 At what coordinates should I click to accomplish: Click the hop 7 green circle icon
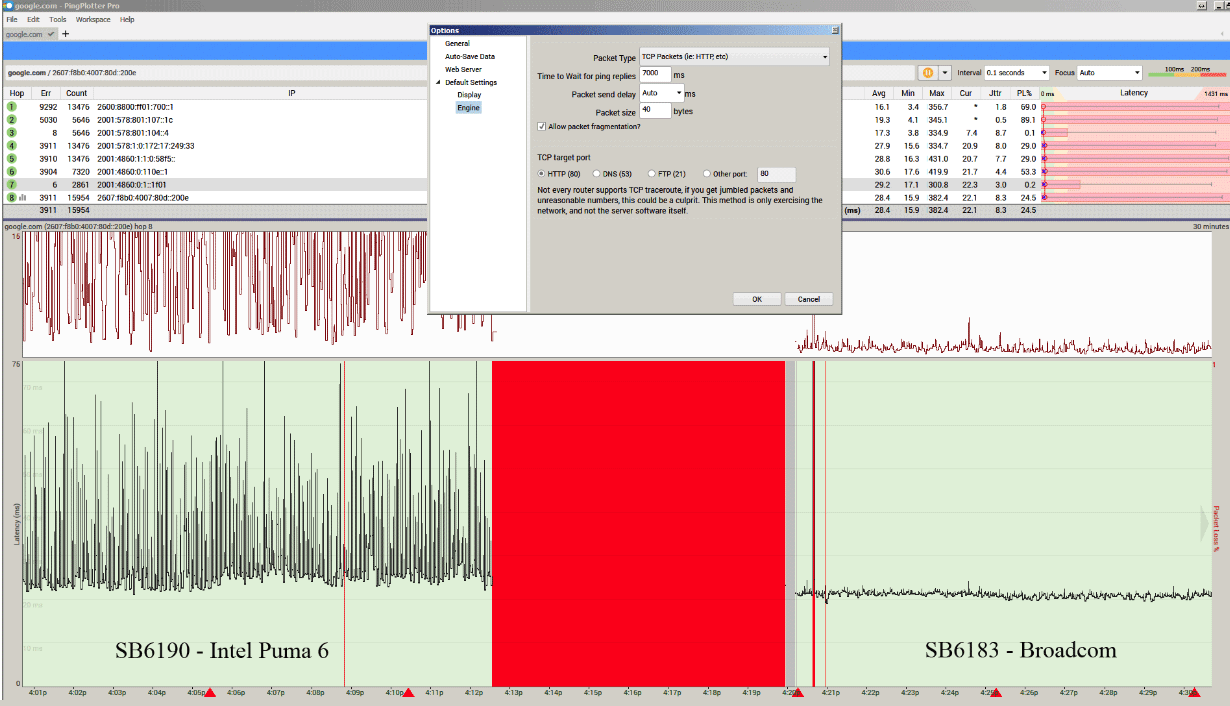[x=12, y=184]
